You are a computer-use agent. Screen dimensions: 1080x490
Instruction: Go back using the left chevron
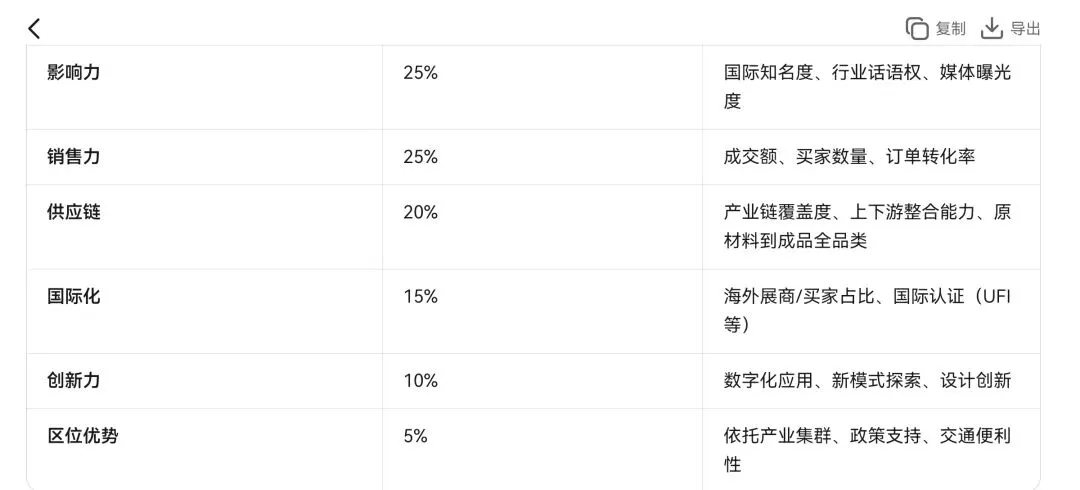[x=34, y=28]
